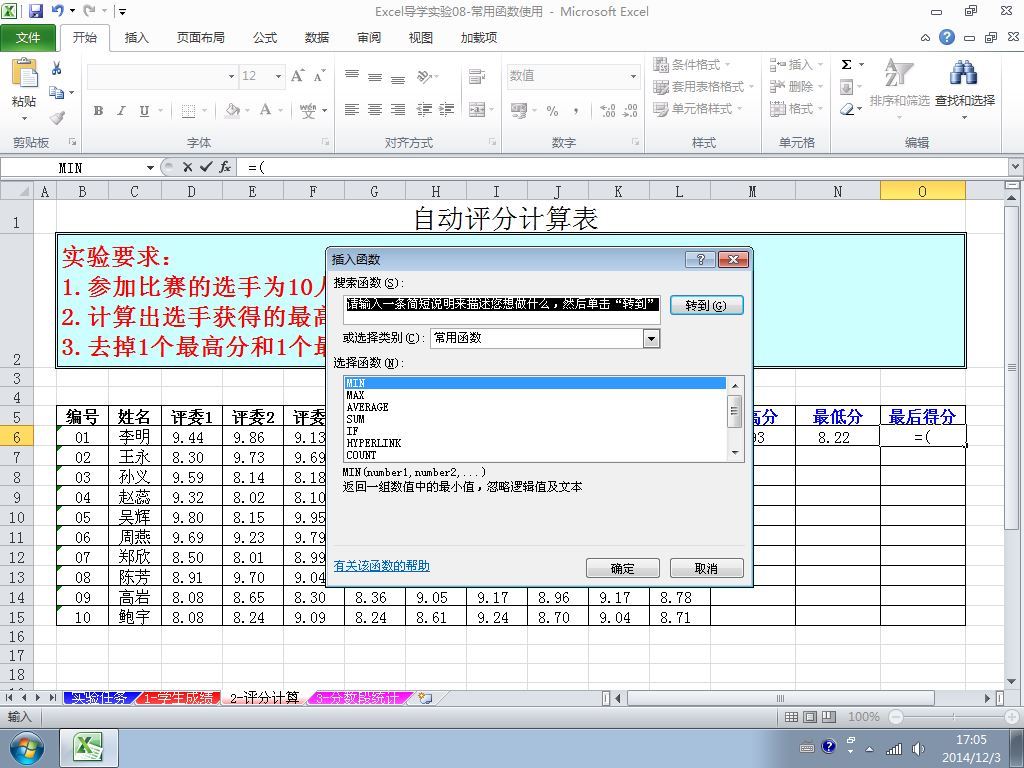Toggle Center text horizontally button
Image resolution: width=1024 pixels, height=768 pixels.
tap(375, 110)
